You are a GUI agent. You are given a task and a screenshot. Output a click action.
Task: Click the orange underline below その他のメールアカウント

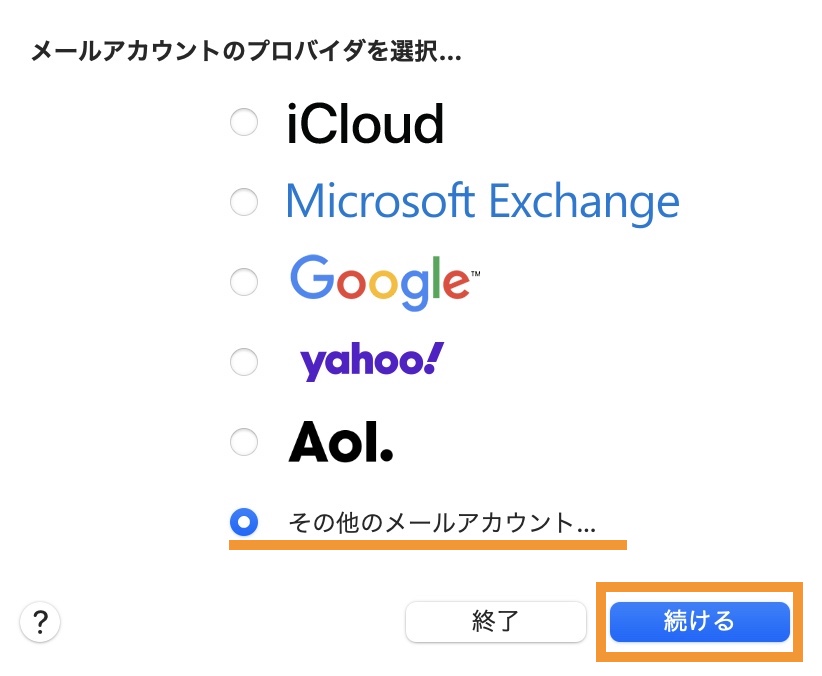pyautogui.click(x=427, y=546)
